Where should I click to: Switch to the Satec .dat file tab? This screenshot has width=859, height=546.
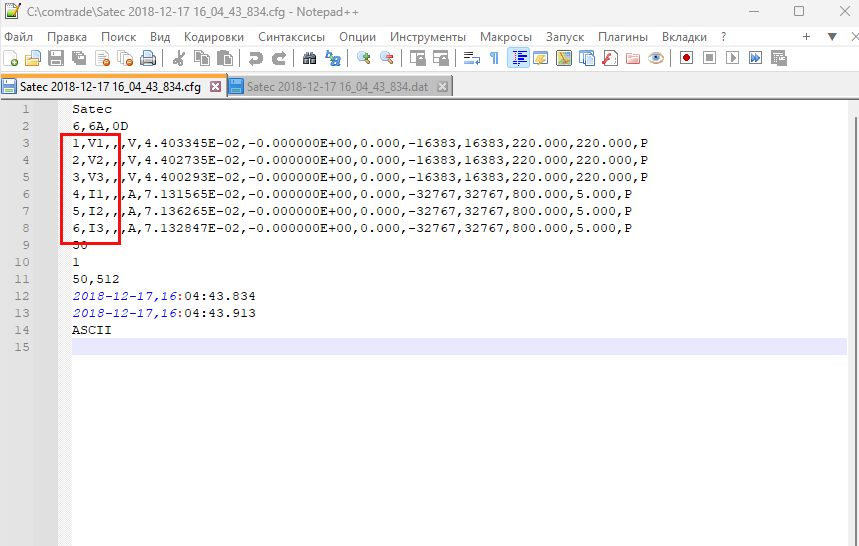336,87
